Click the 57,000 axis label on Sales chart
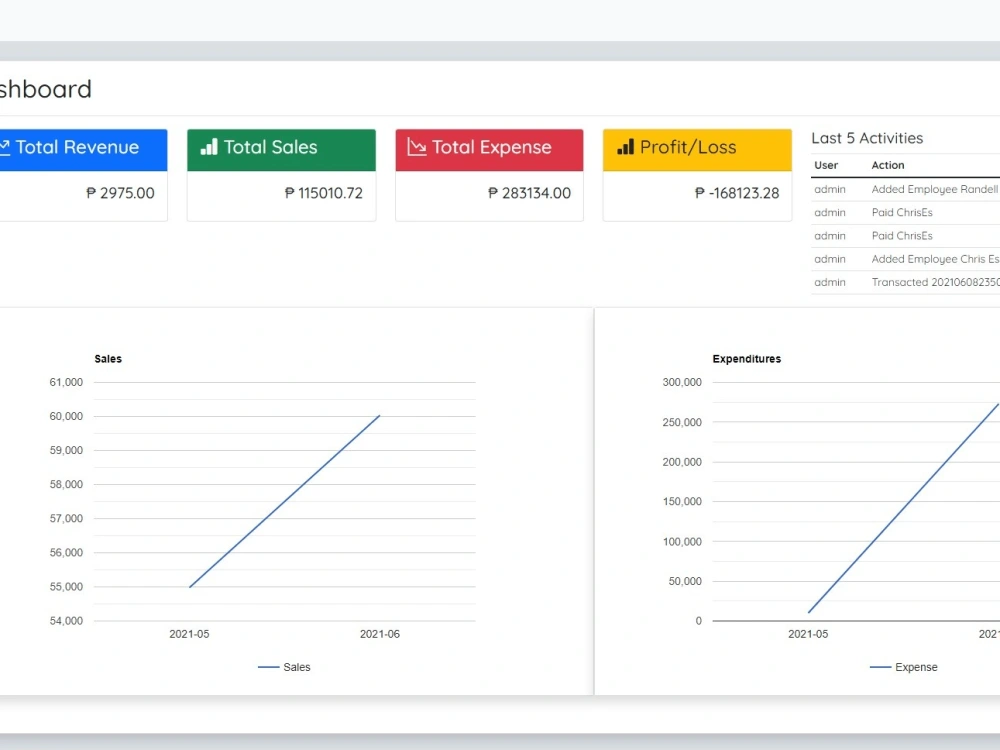This screenshot has width=1000, height=750. coord(66,518)
